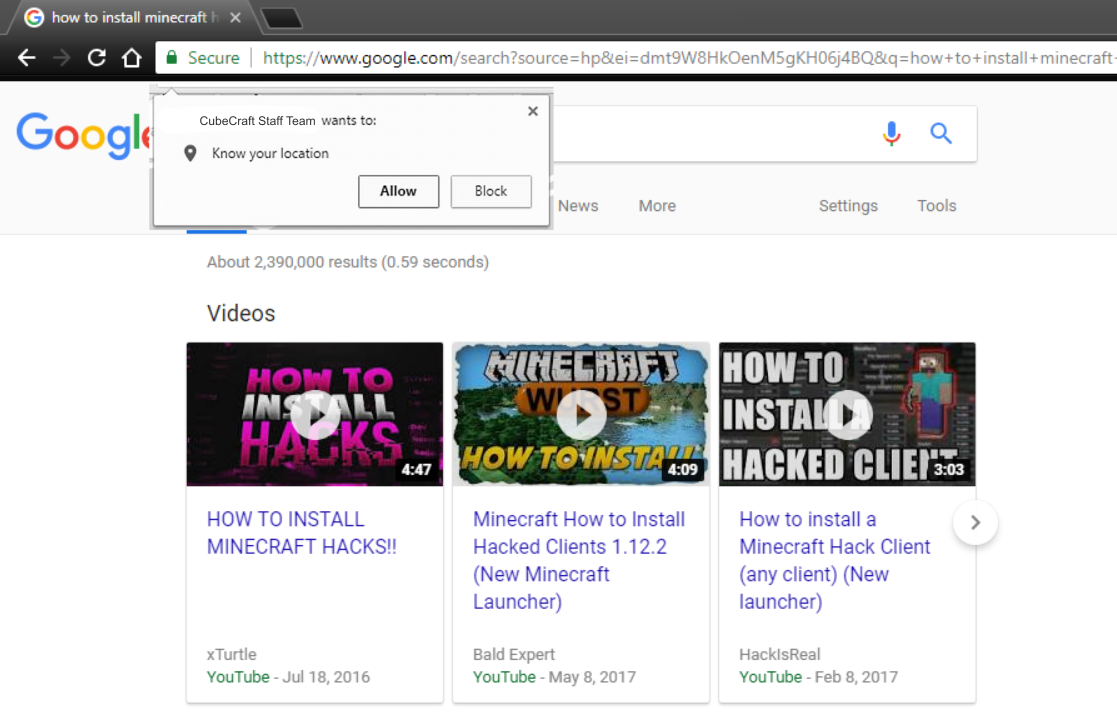Play the 'Hacked Client' video thumbnail
The image size is (1117, 713).
click(x=847, y=415)
